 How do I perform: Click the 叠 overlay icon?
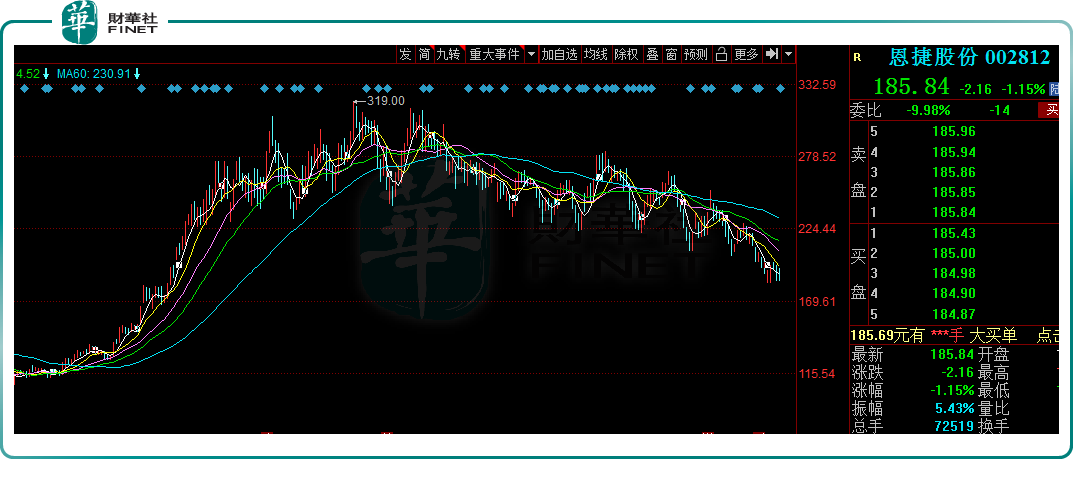pyautogui.click(x=652, y=54)
